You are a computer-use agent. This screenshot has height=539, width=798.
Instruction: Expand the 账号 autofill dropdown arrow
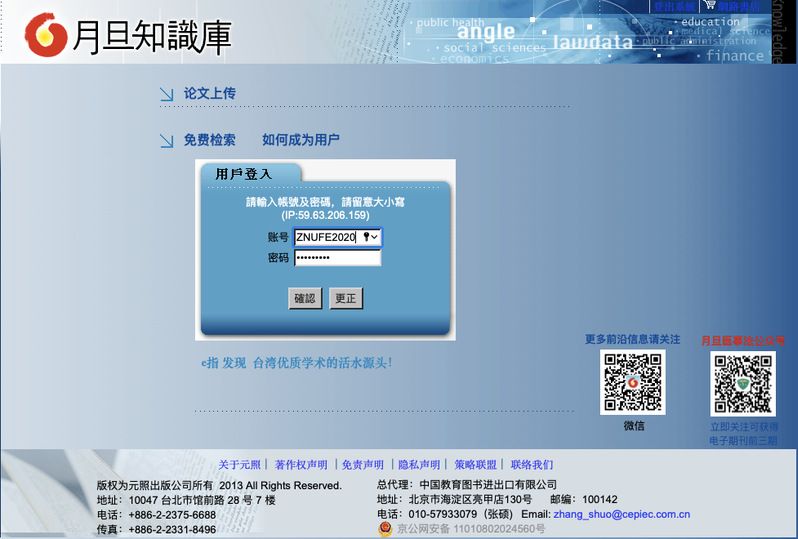click(375, 237)
